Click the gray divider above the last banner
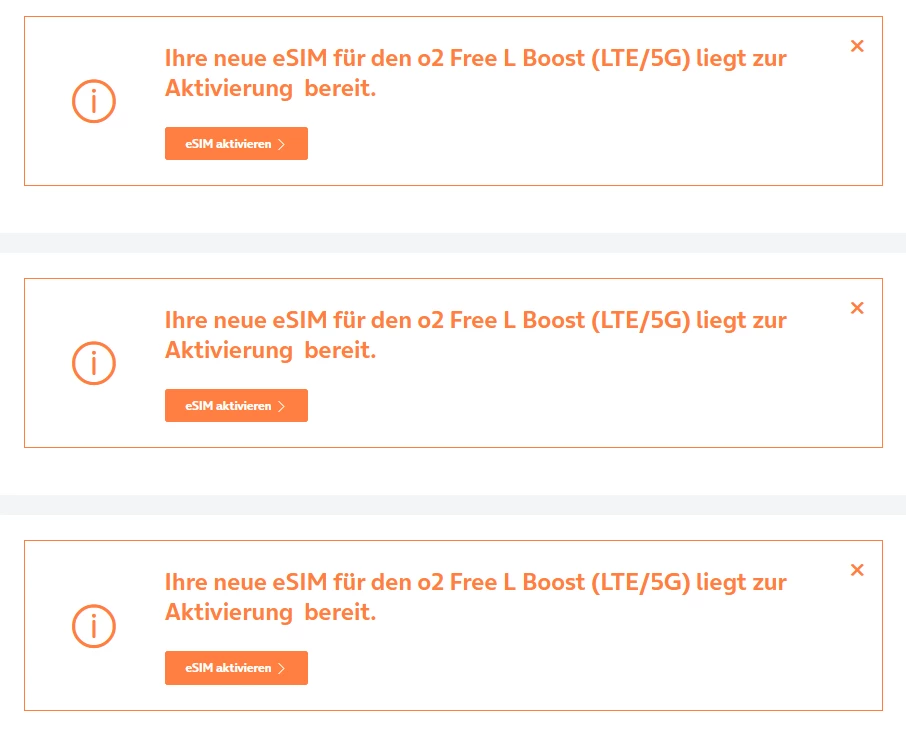The width and height of the screenshot is (906, 751). (x=453, y=505)
